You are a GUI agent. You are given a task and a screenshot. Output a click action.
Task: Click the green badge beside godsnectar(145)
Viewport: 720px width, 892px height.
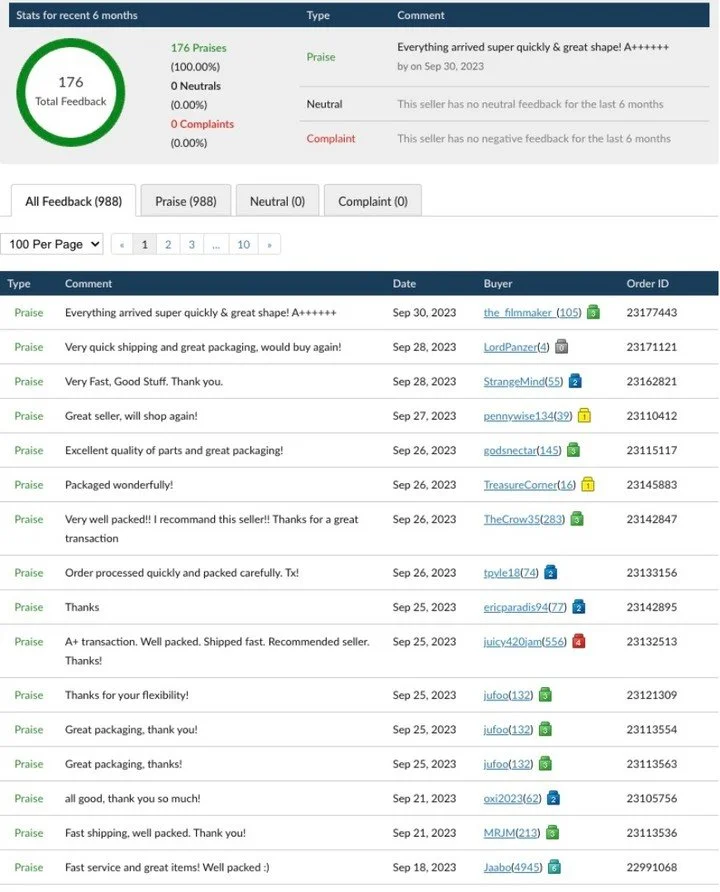(573, 450)
